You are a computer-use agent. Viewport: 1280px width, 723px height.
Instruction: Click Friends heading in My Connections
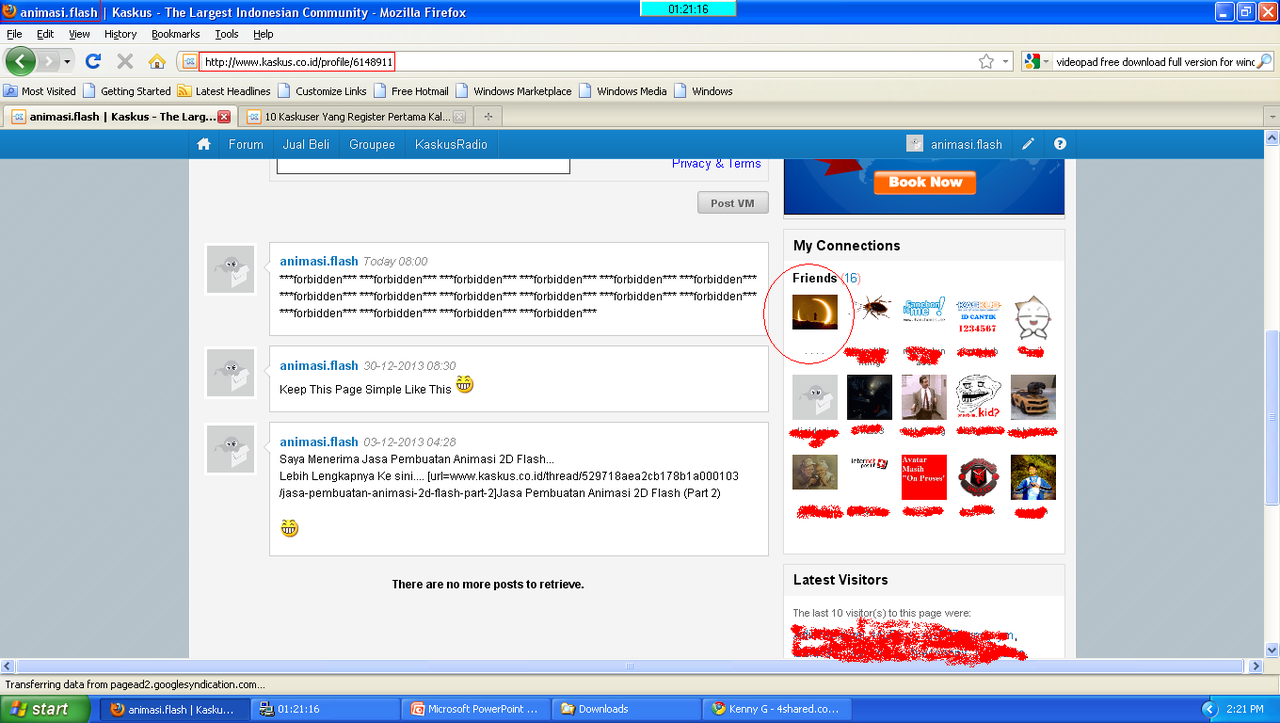coord(815,278)
